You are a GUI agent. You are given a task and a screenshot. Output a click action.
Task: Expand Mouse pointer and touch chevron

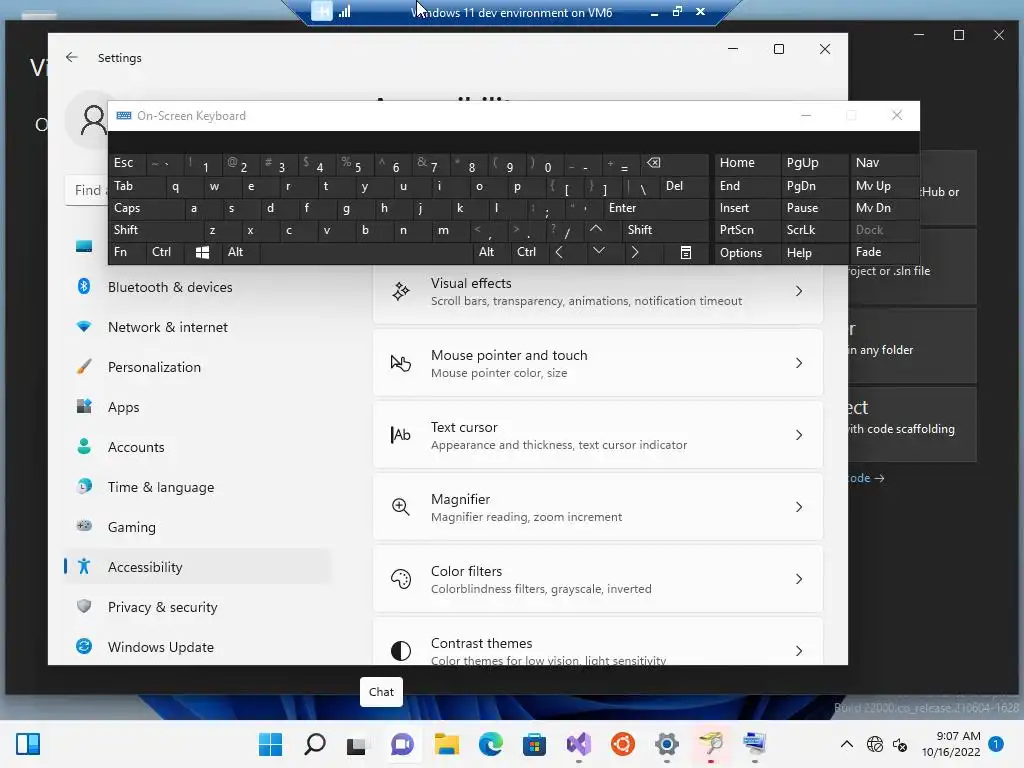[x=799, y=363]
